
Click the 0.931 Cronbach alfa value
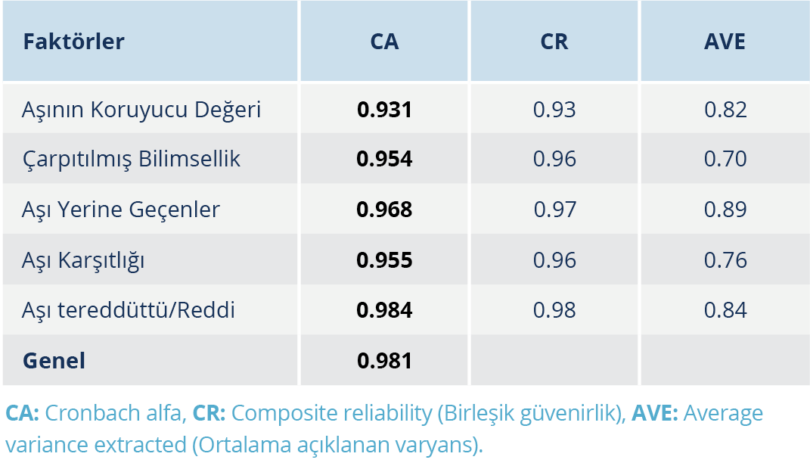click(x=384, y=109)
